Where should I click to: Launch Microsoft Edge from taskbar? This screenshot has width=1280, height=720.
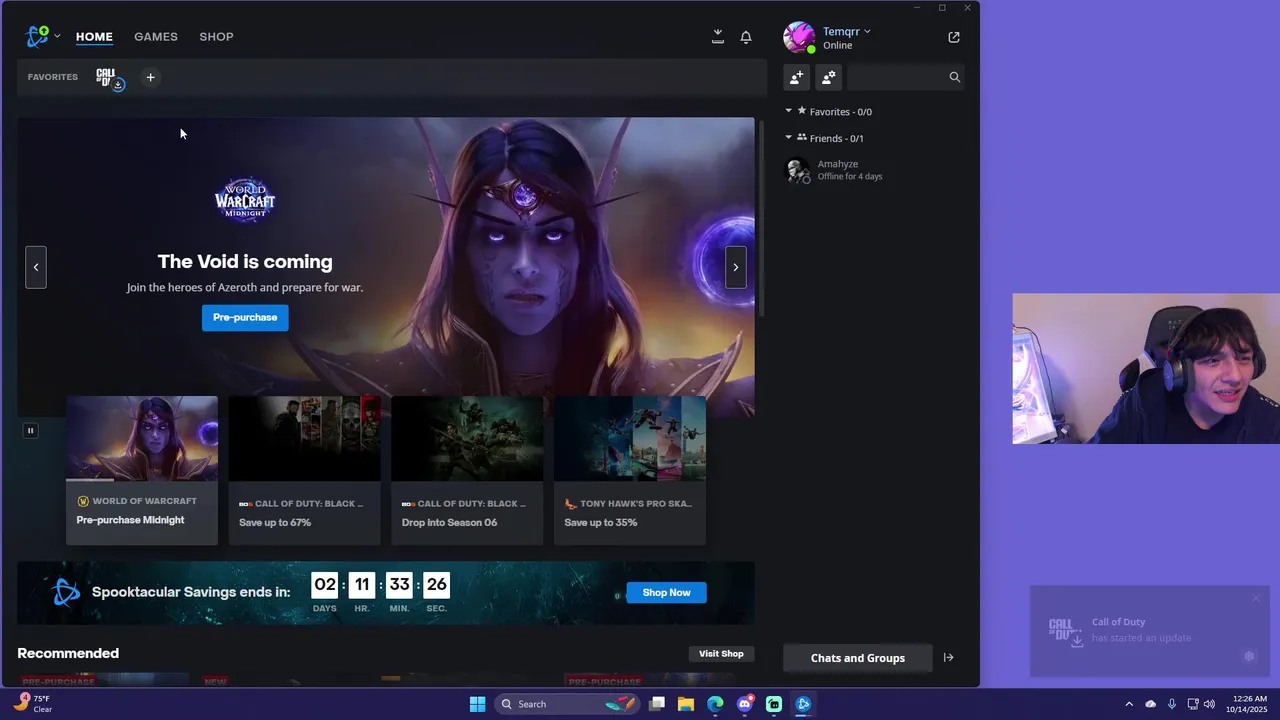point(715,704)
